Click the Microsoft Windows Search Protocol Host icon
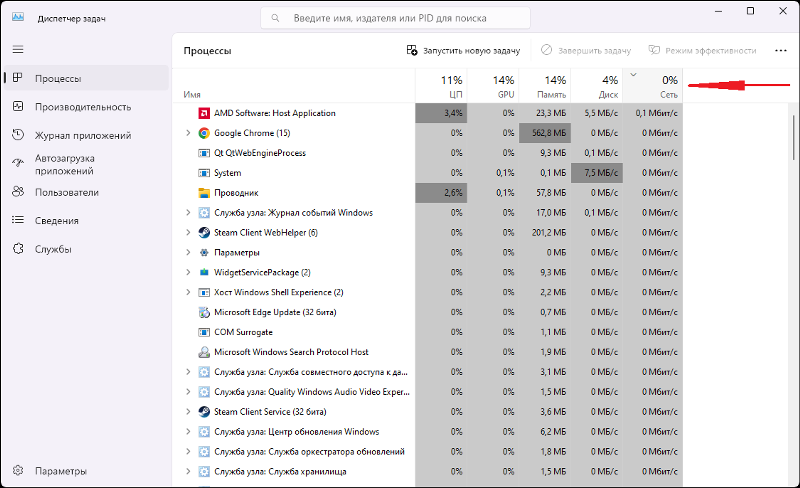This screenshot has width=800, height=488. [204, 352]
